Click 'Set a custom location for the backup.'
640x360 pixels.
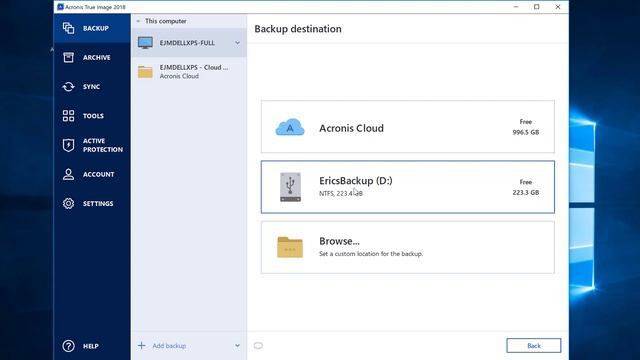click(371, 254)
